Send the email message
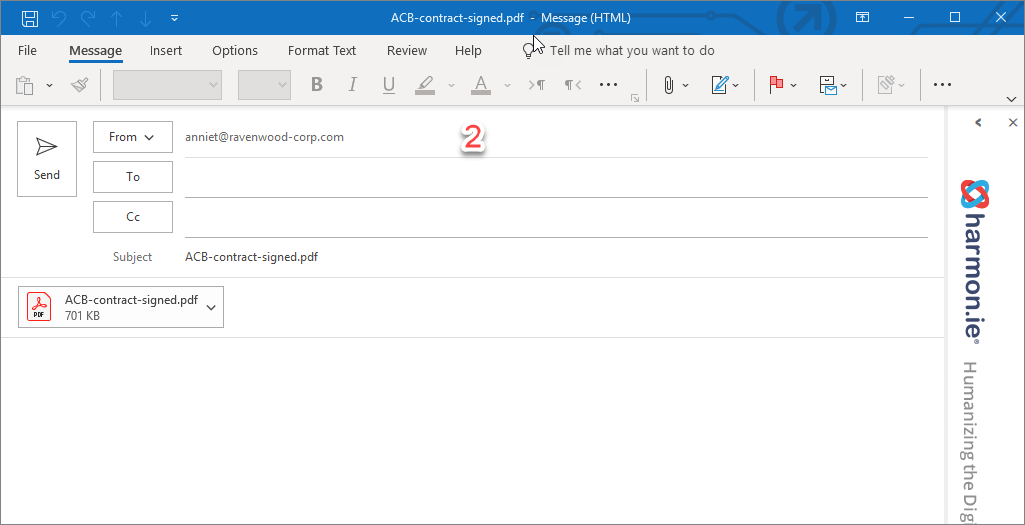1025x525 pixels. point(47,159)
